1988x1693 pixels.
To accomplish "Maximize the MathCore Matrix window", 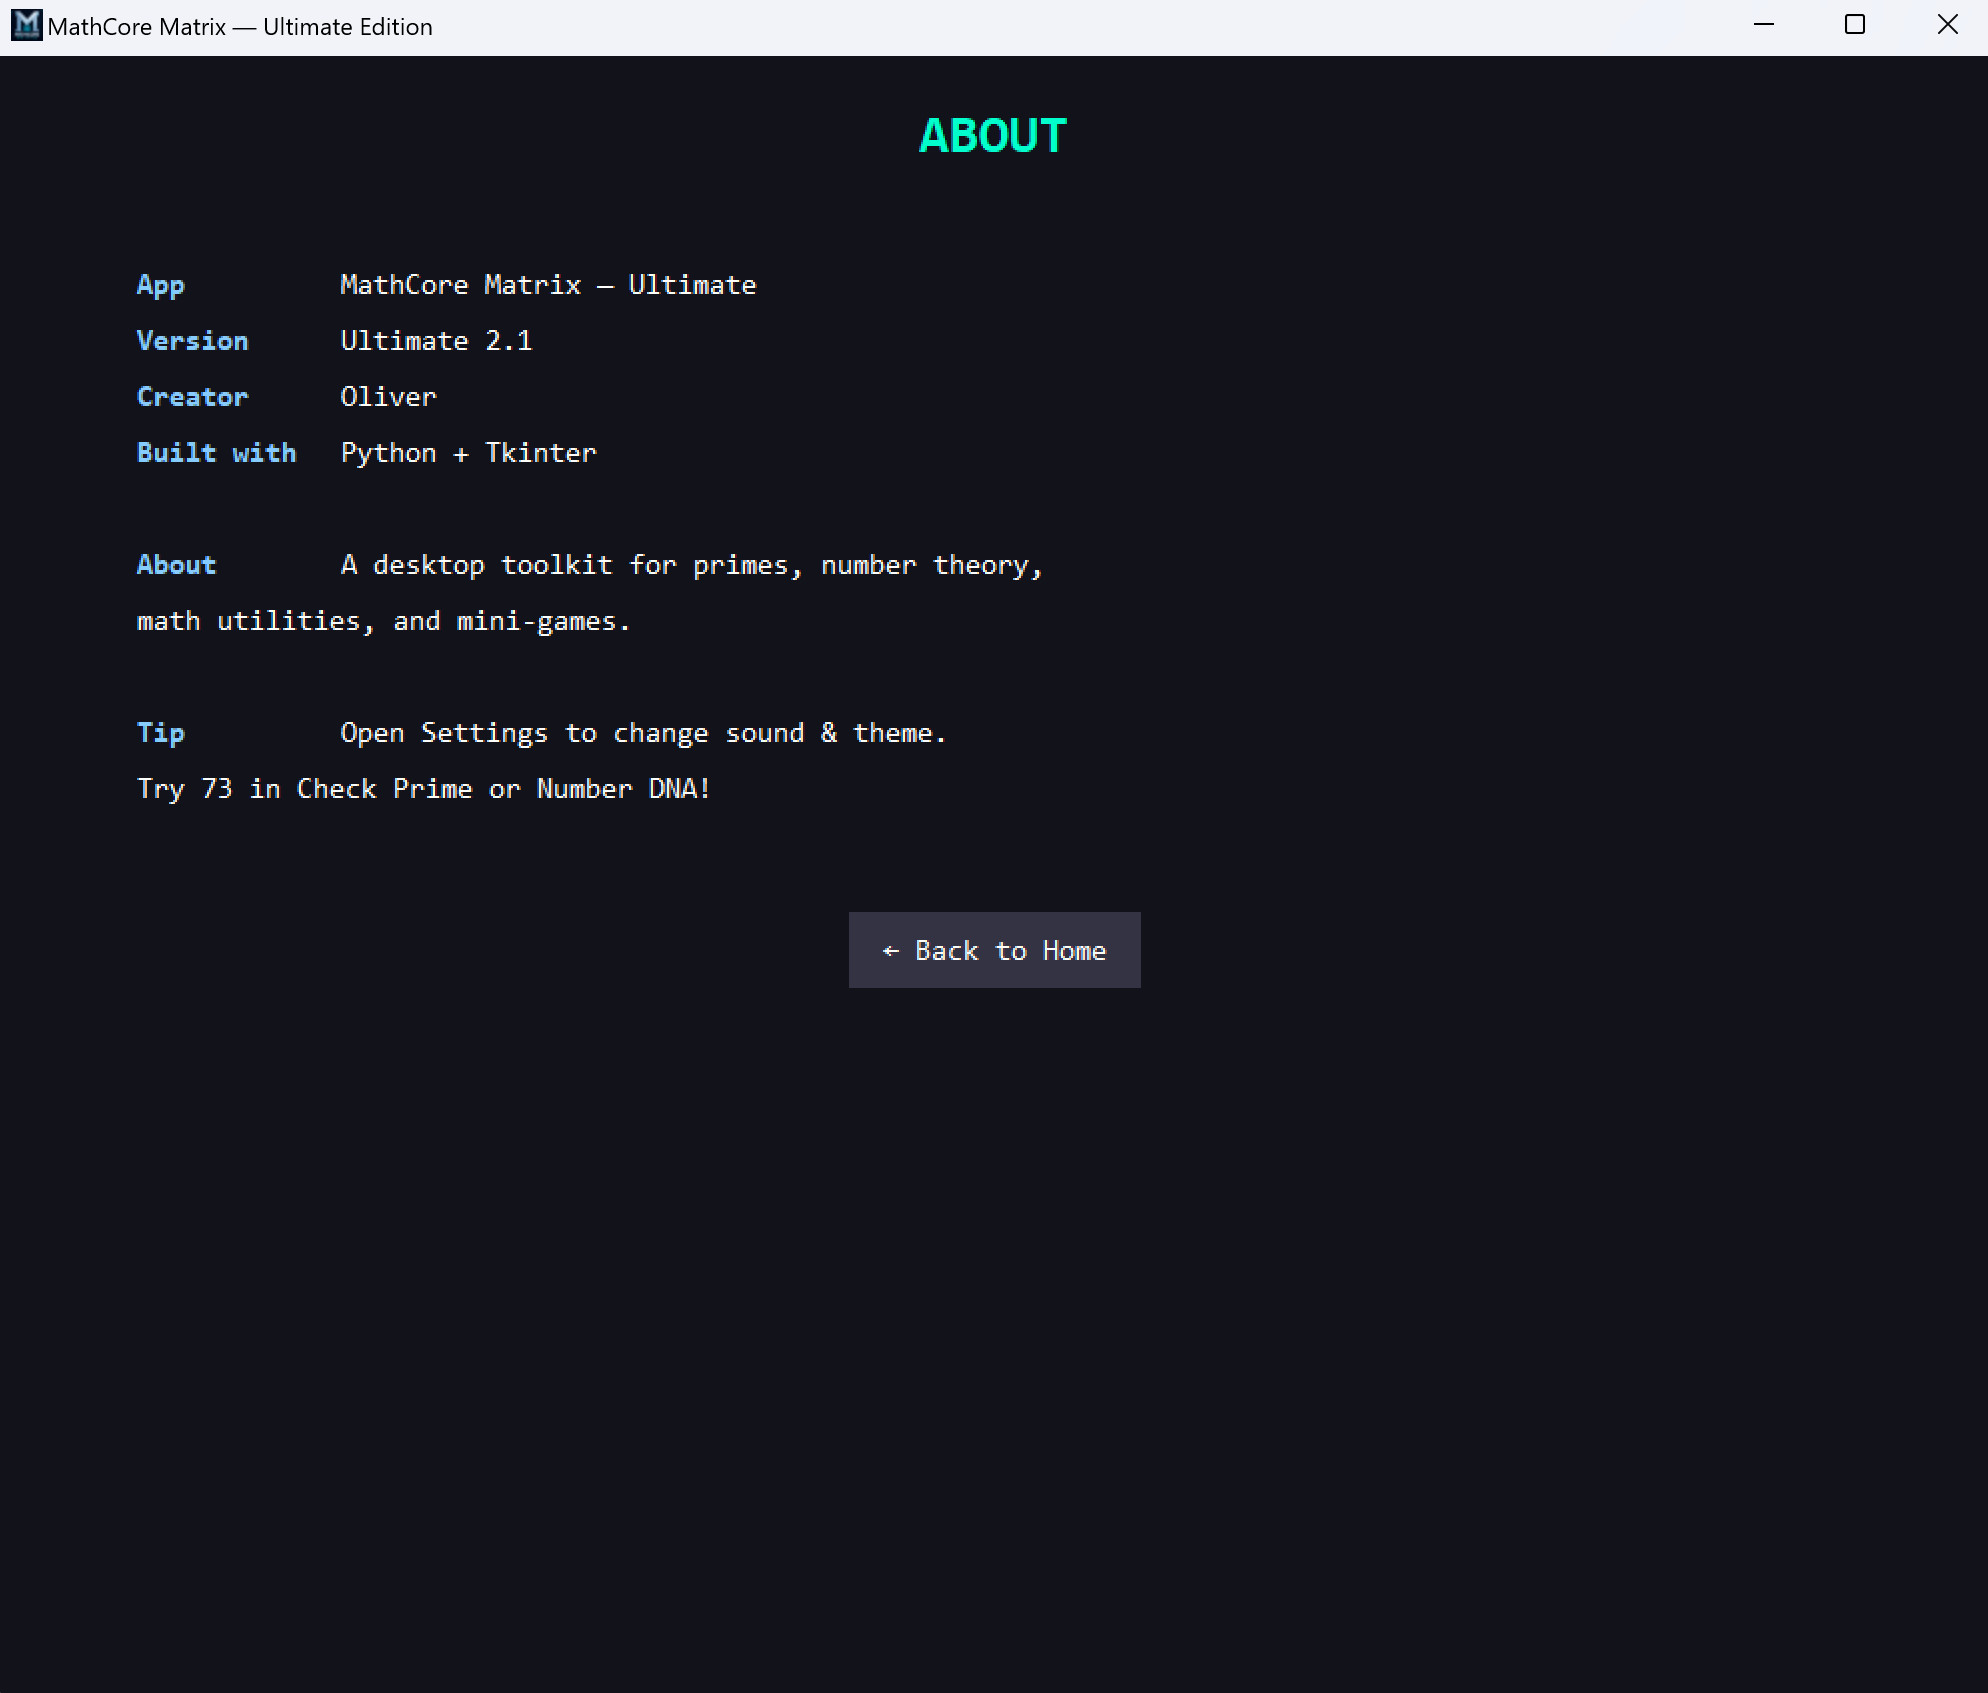I will tap(1855, 26).
